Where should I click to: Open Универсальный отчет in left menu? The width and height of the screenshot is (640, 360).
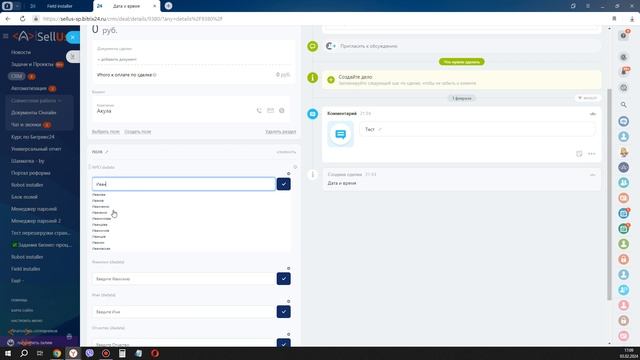36,149
